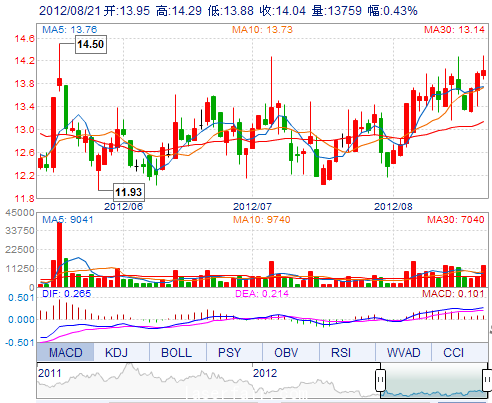Click the right range slider handle

click(x=487, y=380)
